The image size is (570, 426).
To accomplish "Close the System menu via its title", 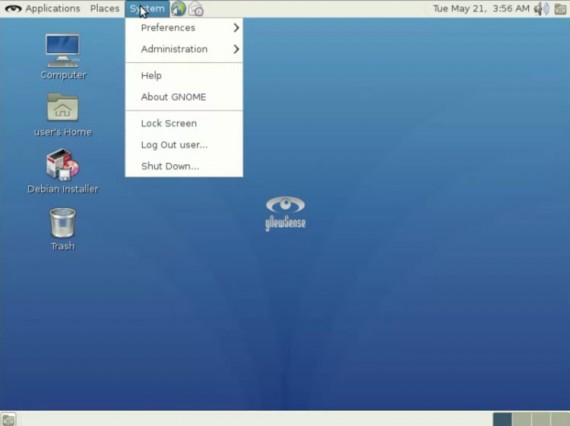I will click(147, 8).
